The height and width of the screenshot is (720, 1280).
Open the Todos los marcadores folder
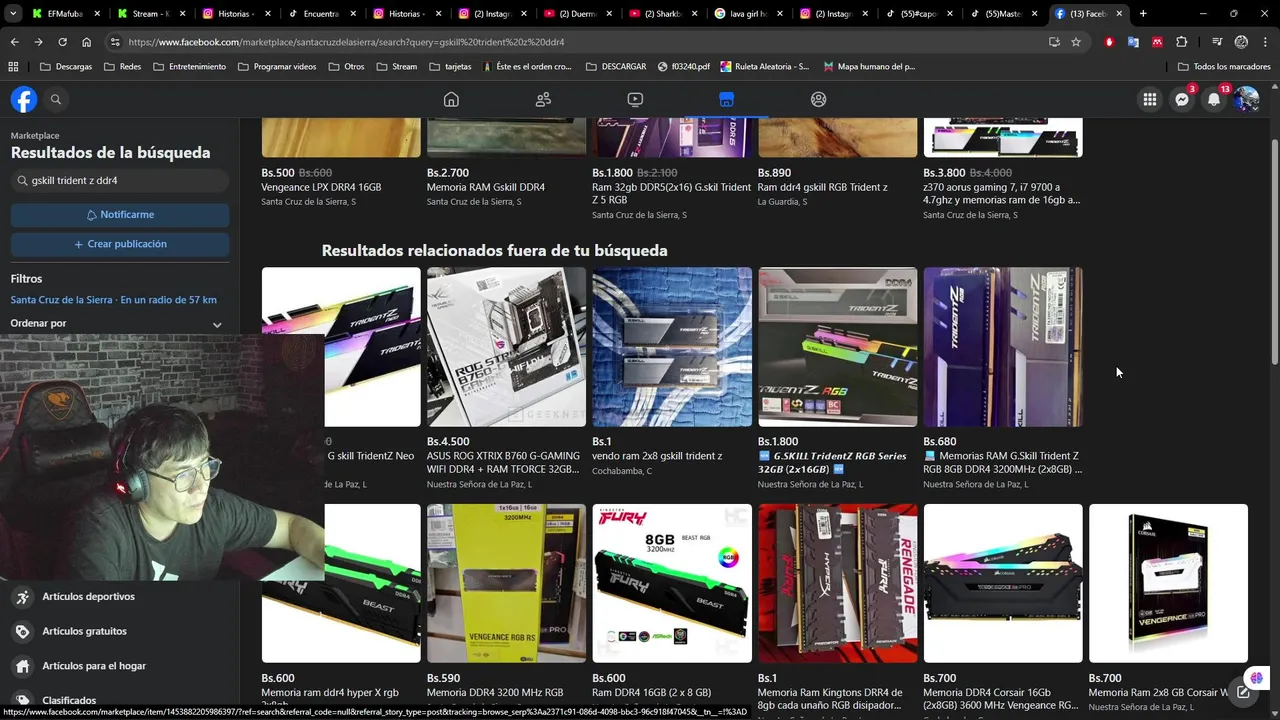coord(1224,66)
